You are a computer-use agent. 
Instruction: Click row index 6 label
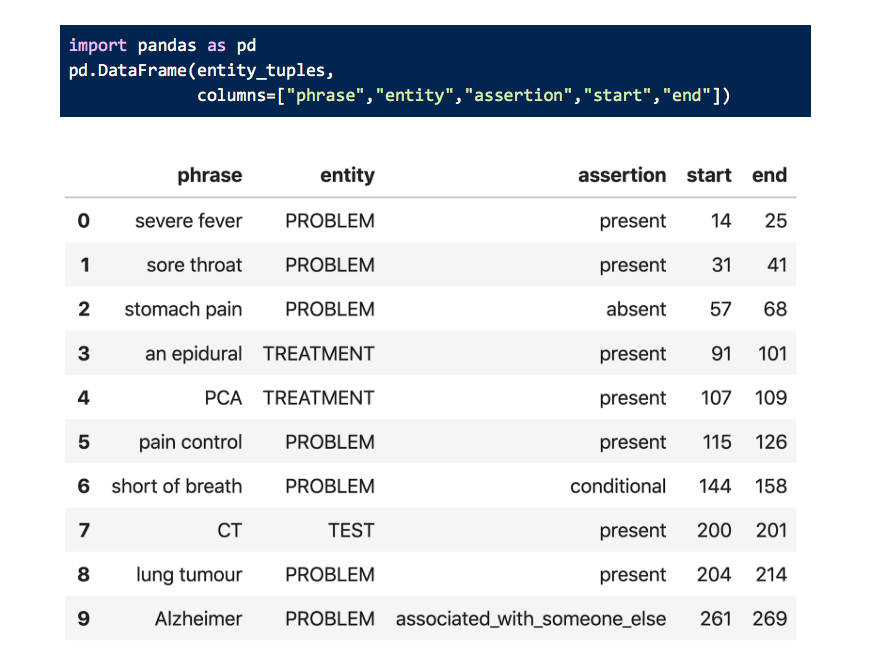pos(84,486)
